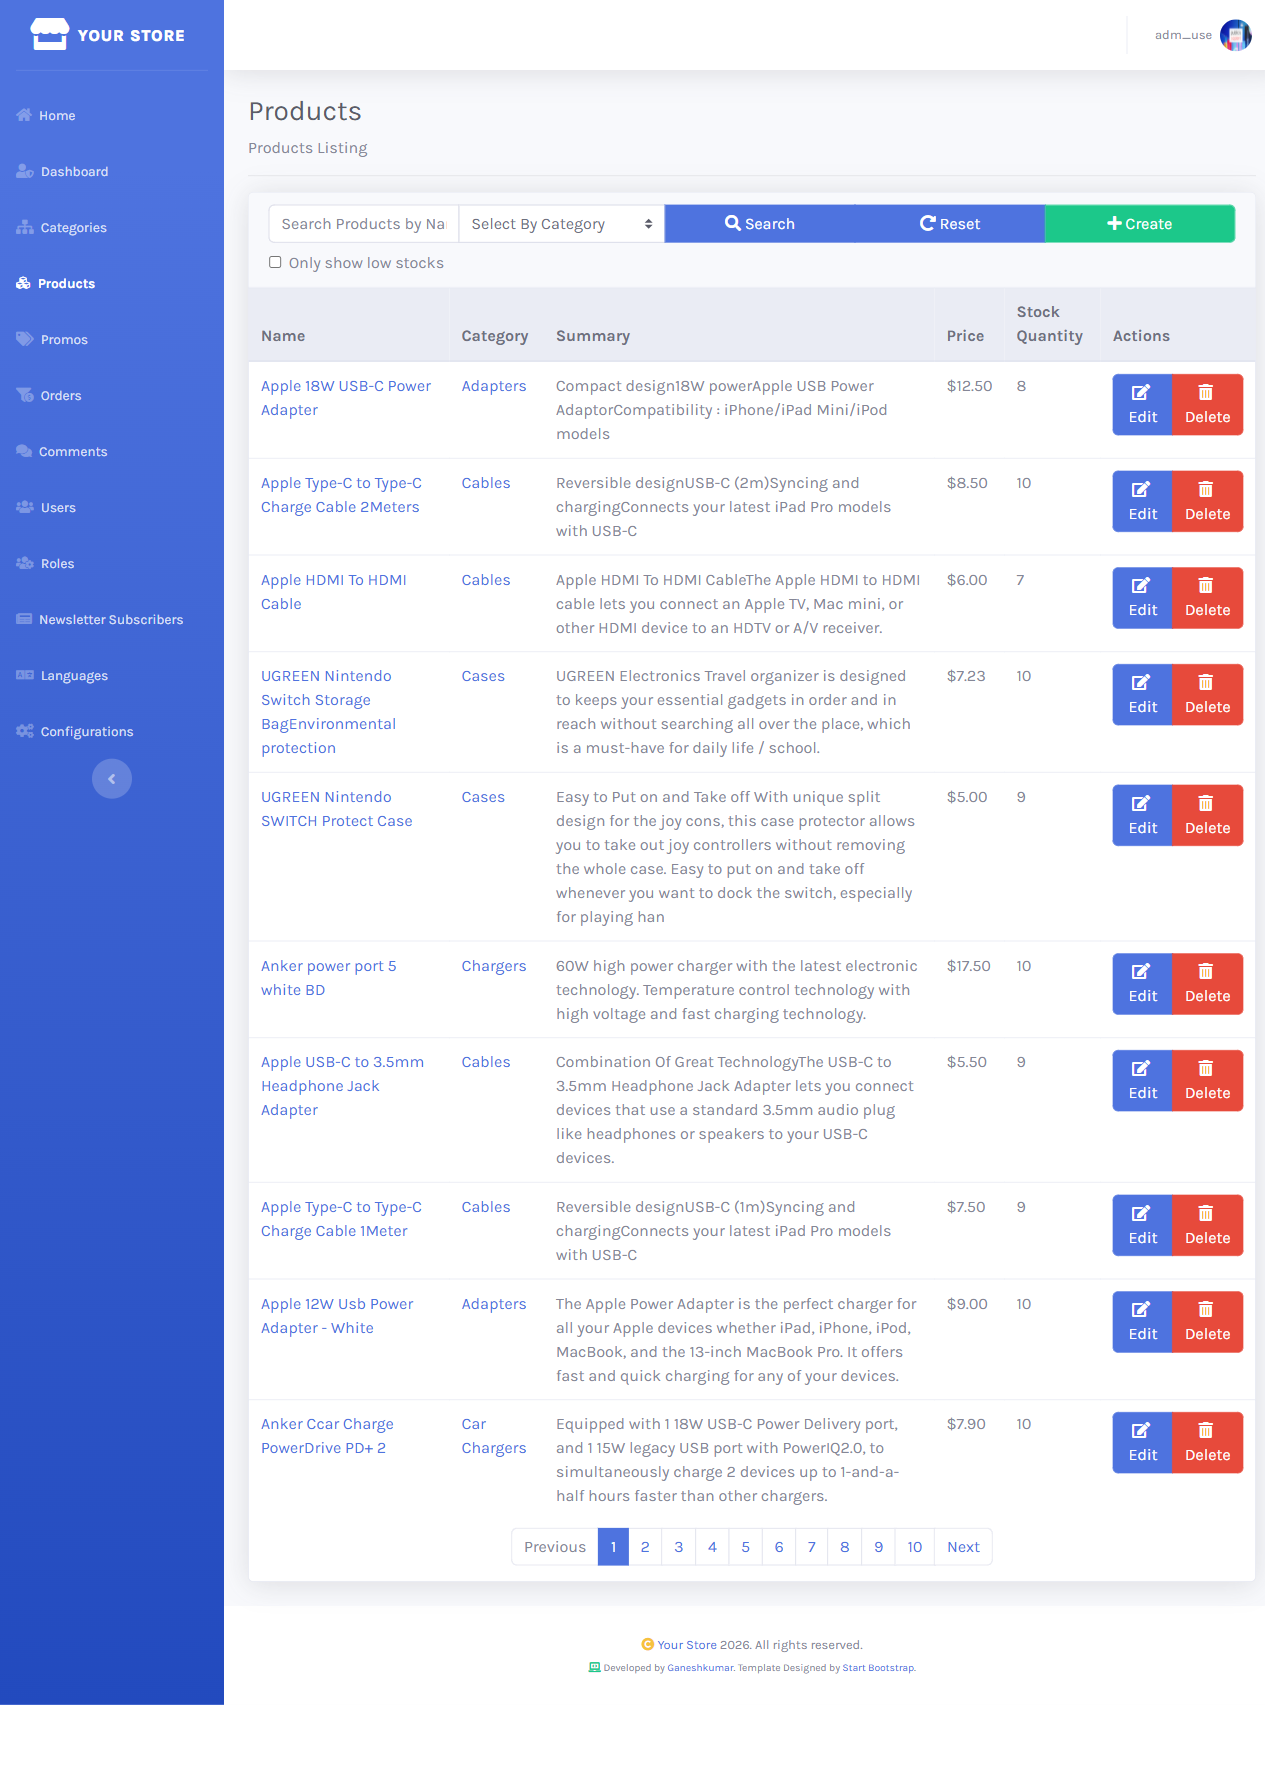Open Languages menu label
The width and height of the screenshot is (1265, 1777).
tap(74, 675)
